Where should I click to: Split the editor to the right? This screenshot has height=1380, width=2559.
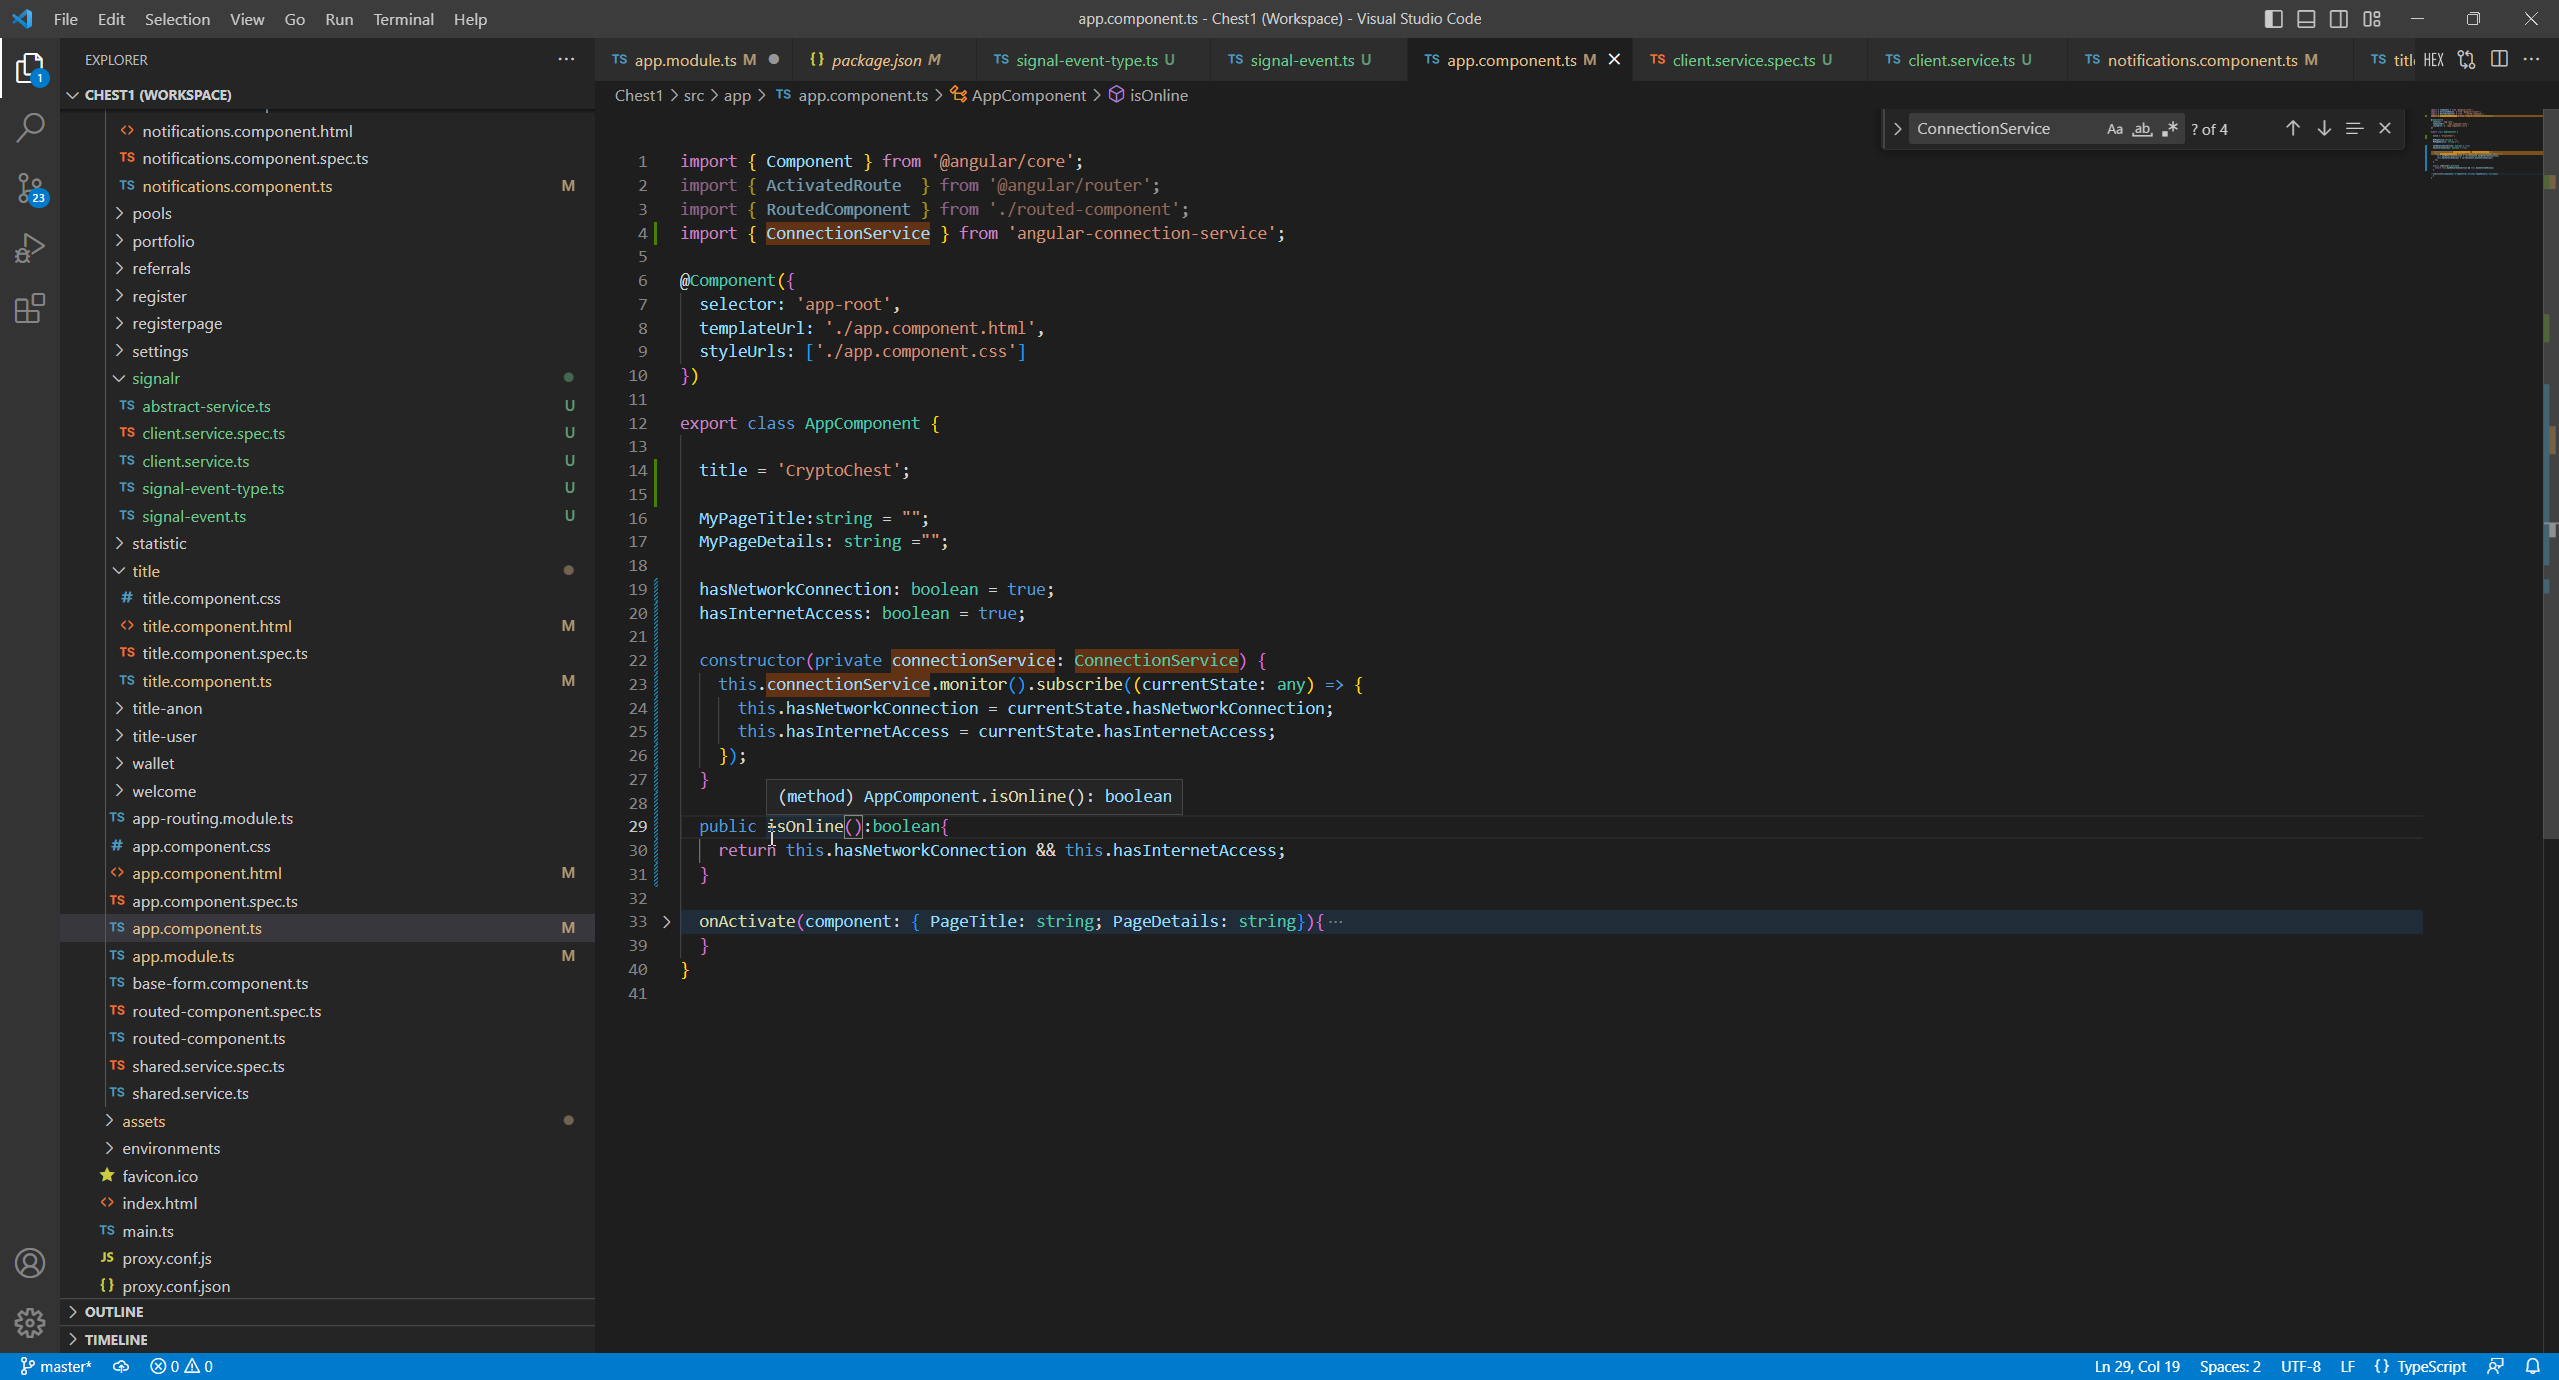2499,60
